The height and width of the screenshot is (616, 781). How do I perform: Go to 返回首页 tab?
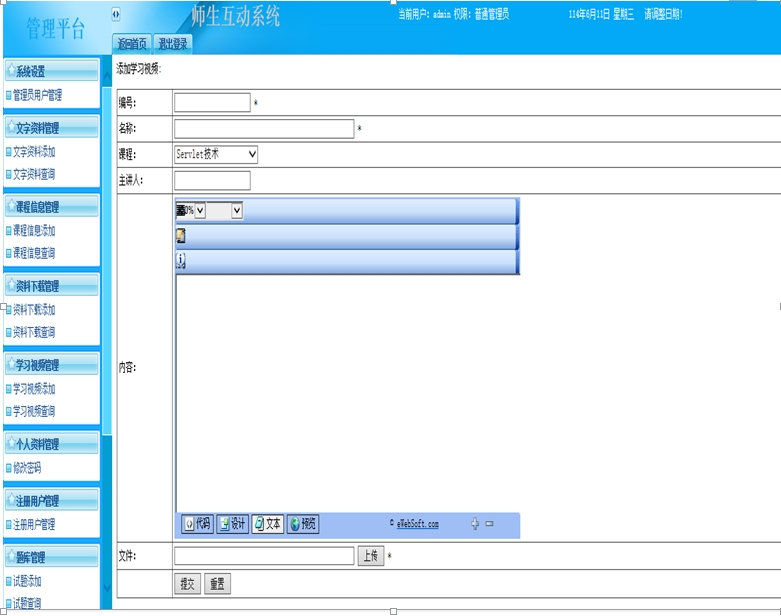click(132, 44)
